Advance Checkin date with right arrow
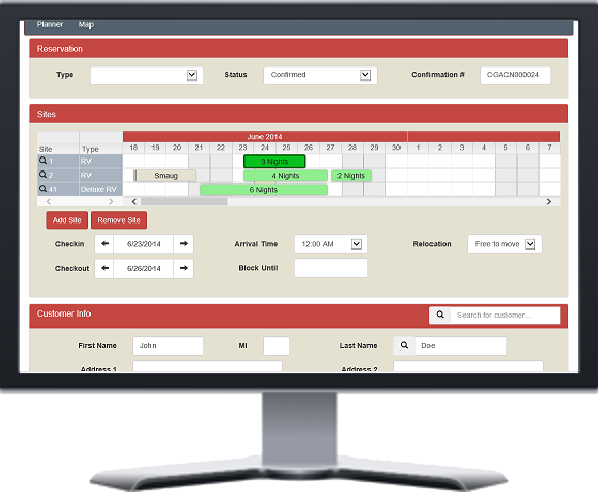This screenshot has height=492, width=598. [183, 244]
